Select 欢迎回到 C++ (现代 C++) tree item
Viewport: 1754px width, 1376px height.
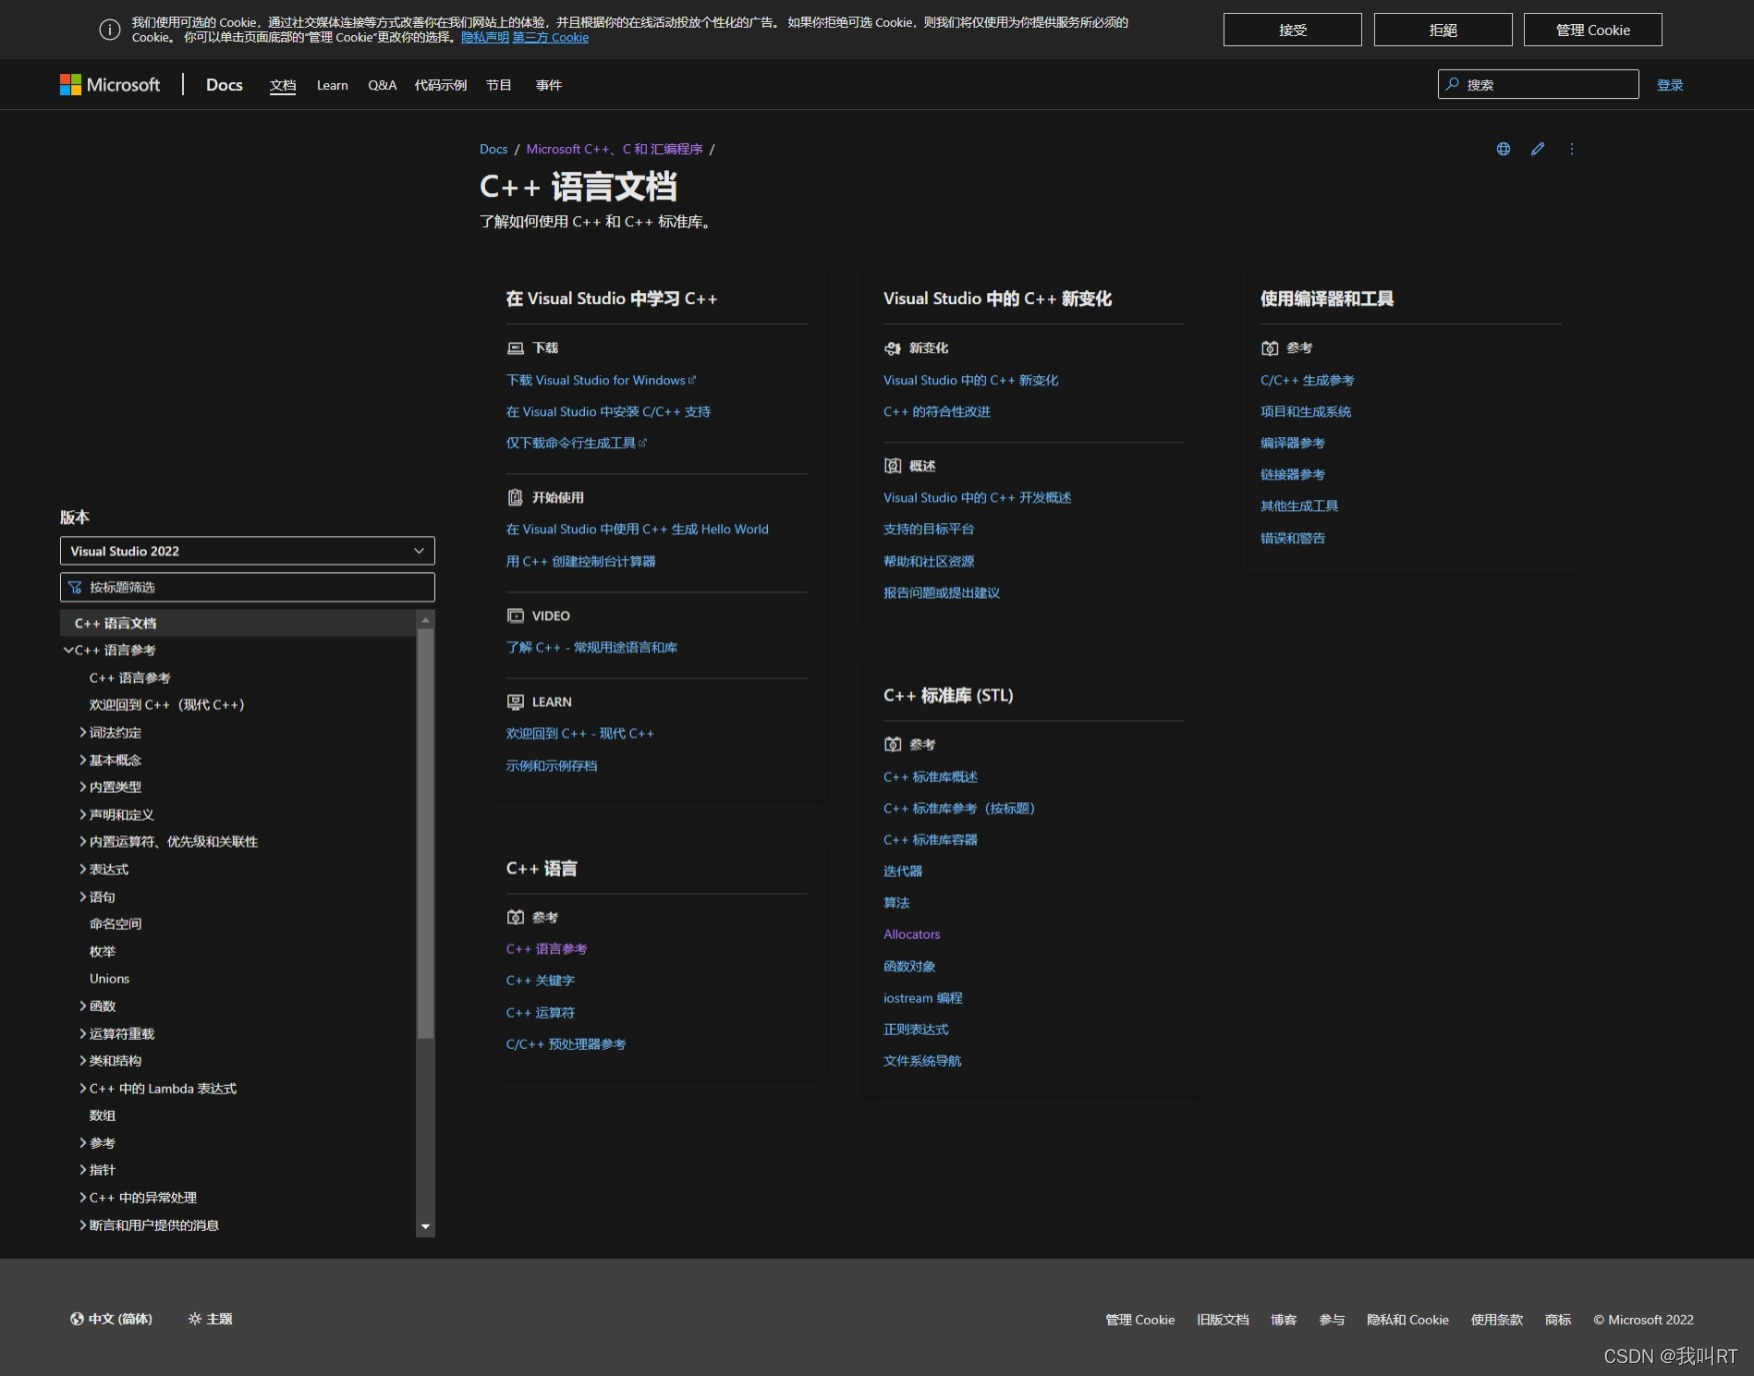(166, 705)
